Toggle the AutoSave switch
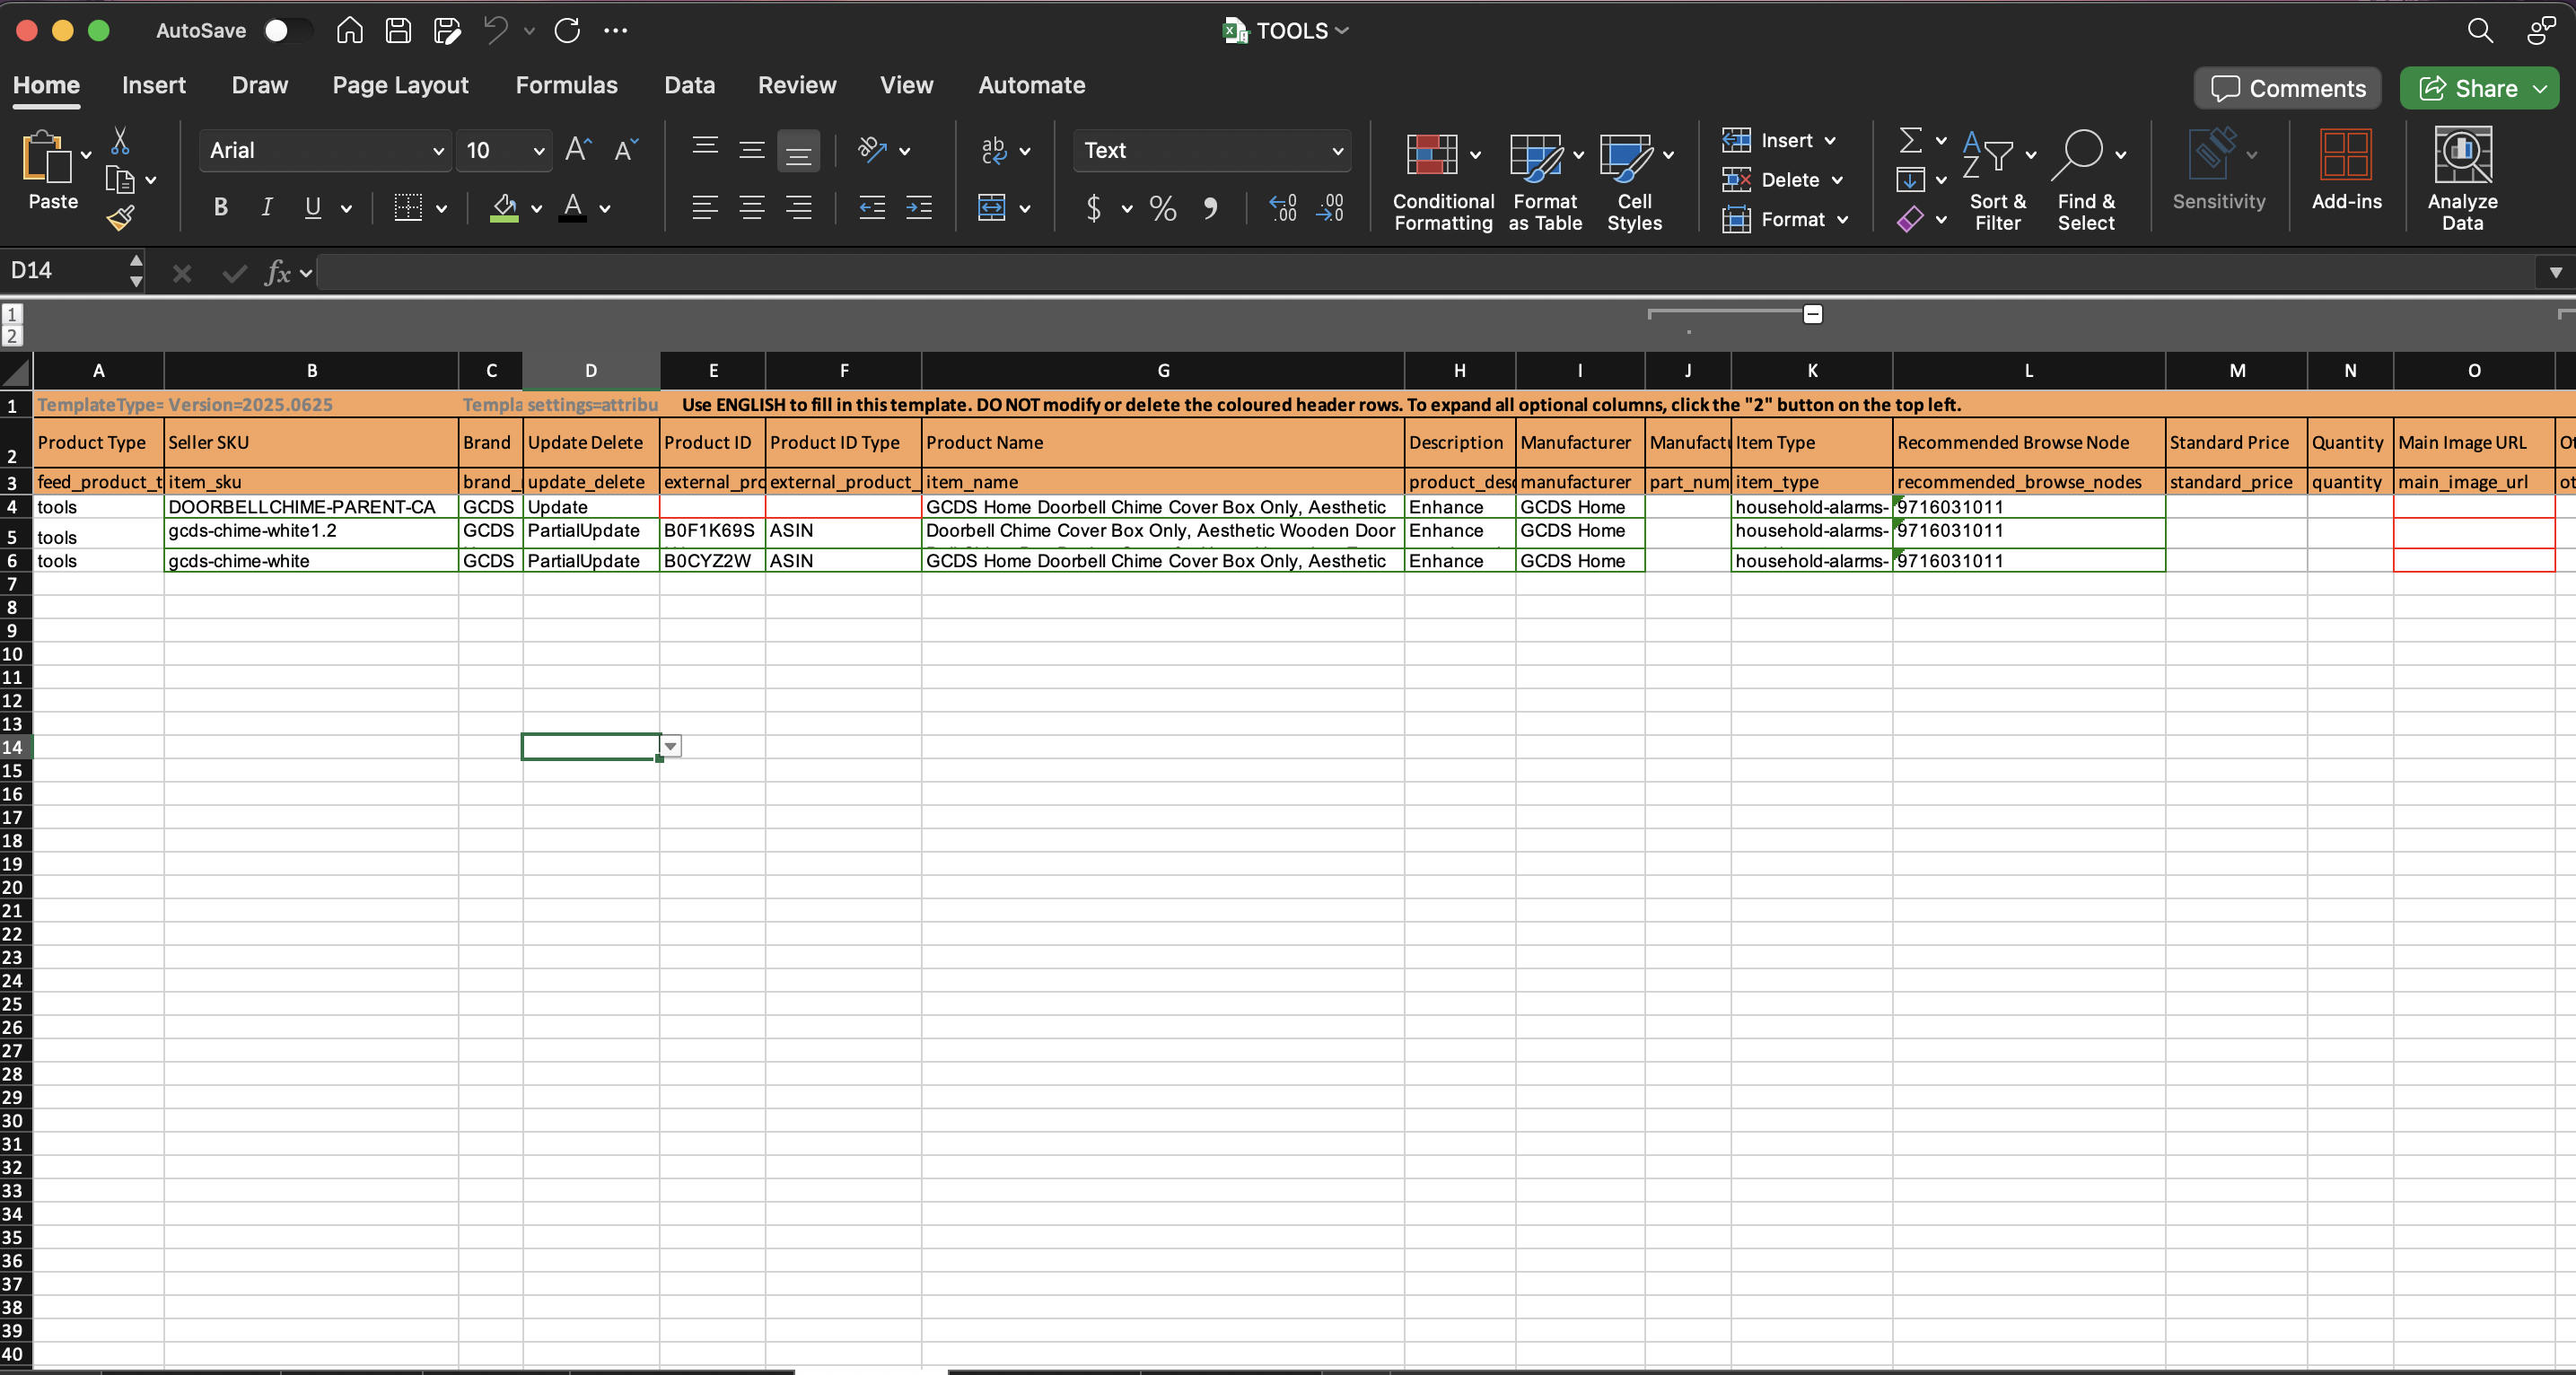 coord(287,31)
